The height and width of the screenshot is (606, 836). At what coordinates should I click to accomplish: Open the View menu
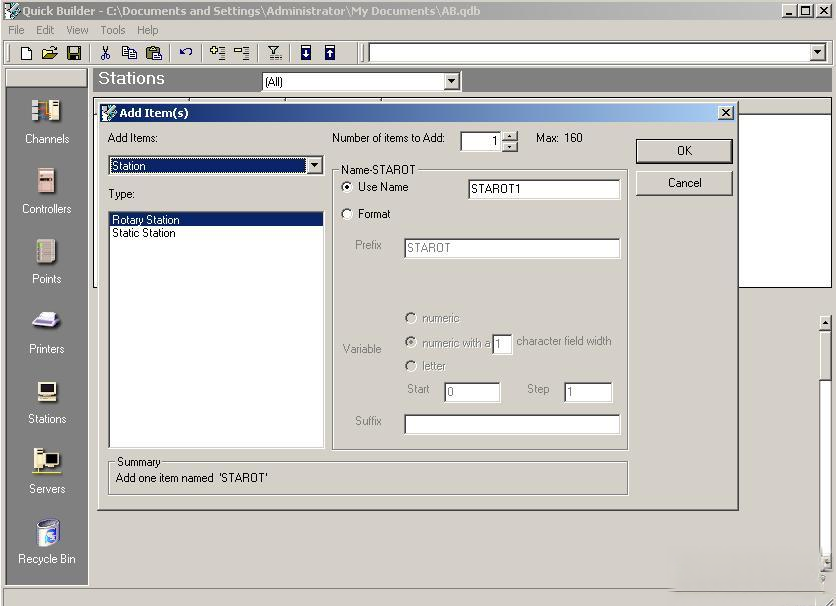(77, 30)
